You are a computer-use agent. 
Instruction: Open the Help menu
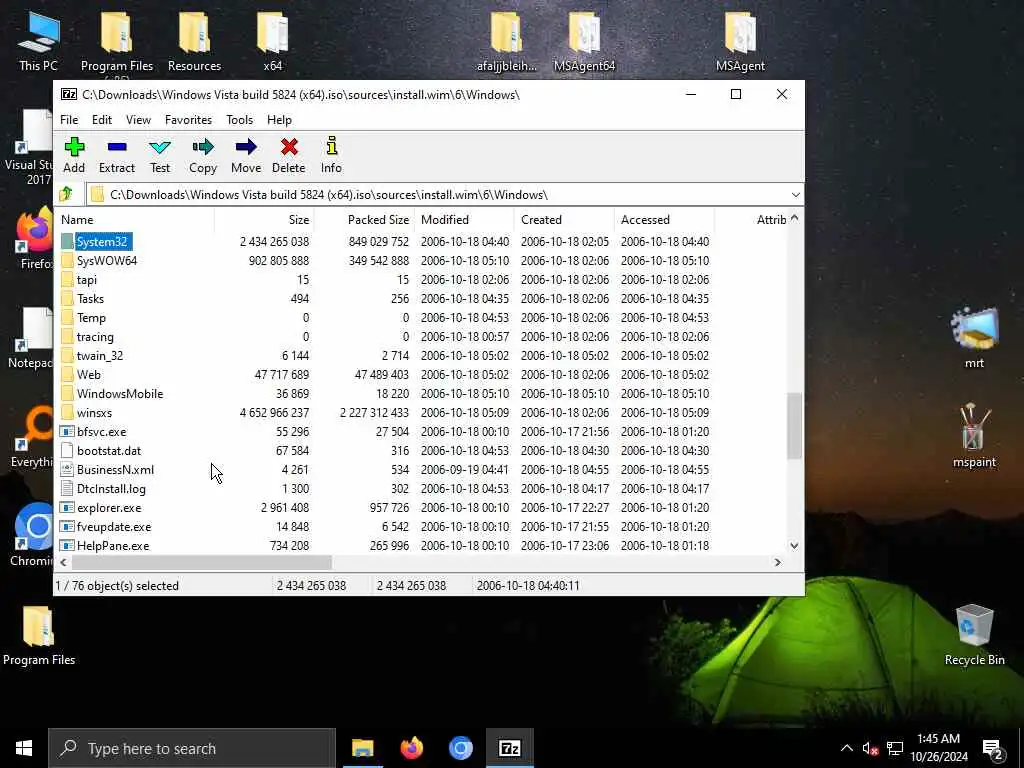click(x=280, y=120)
